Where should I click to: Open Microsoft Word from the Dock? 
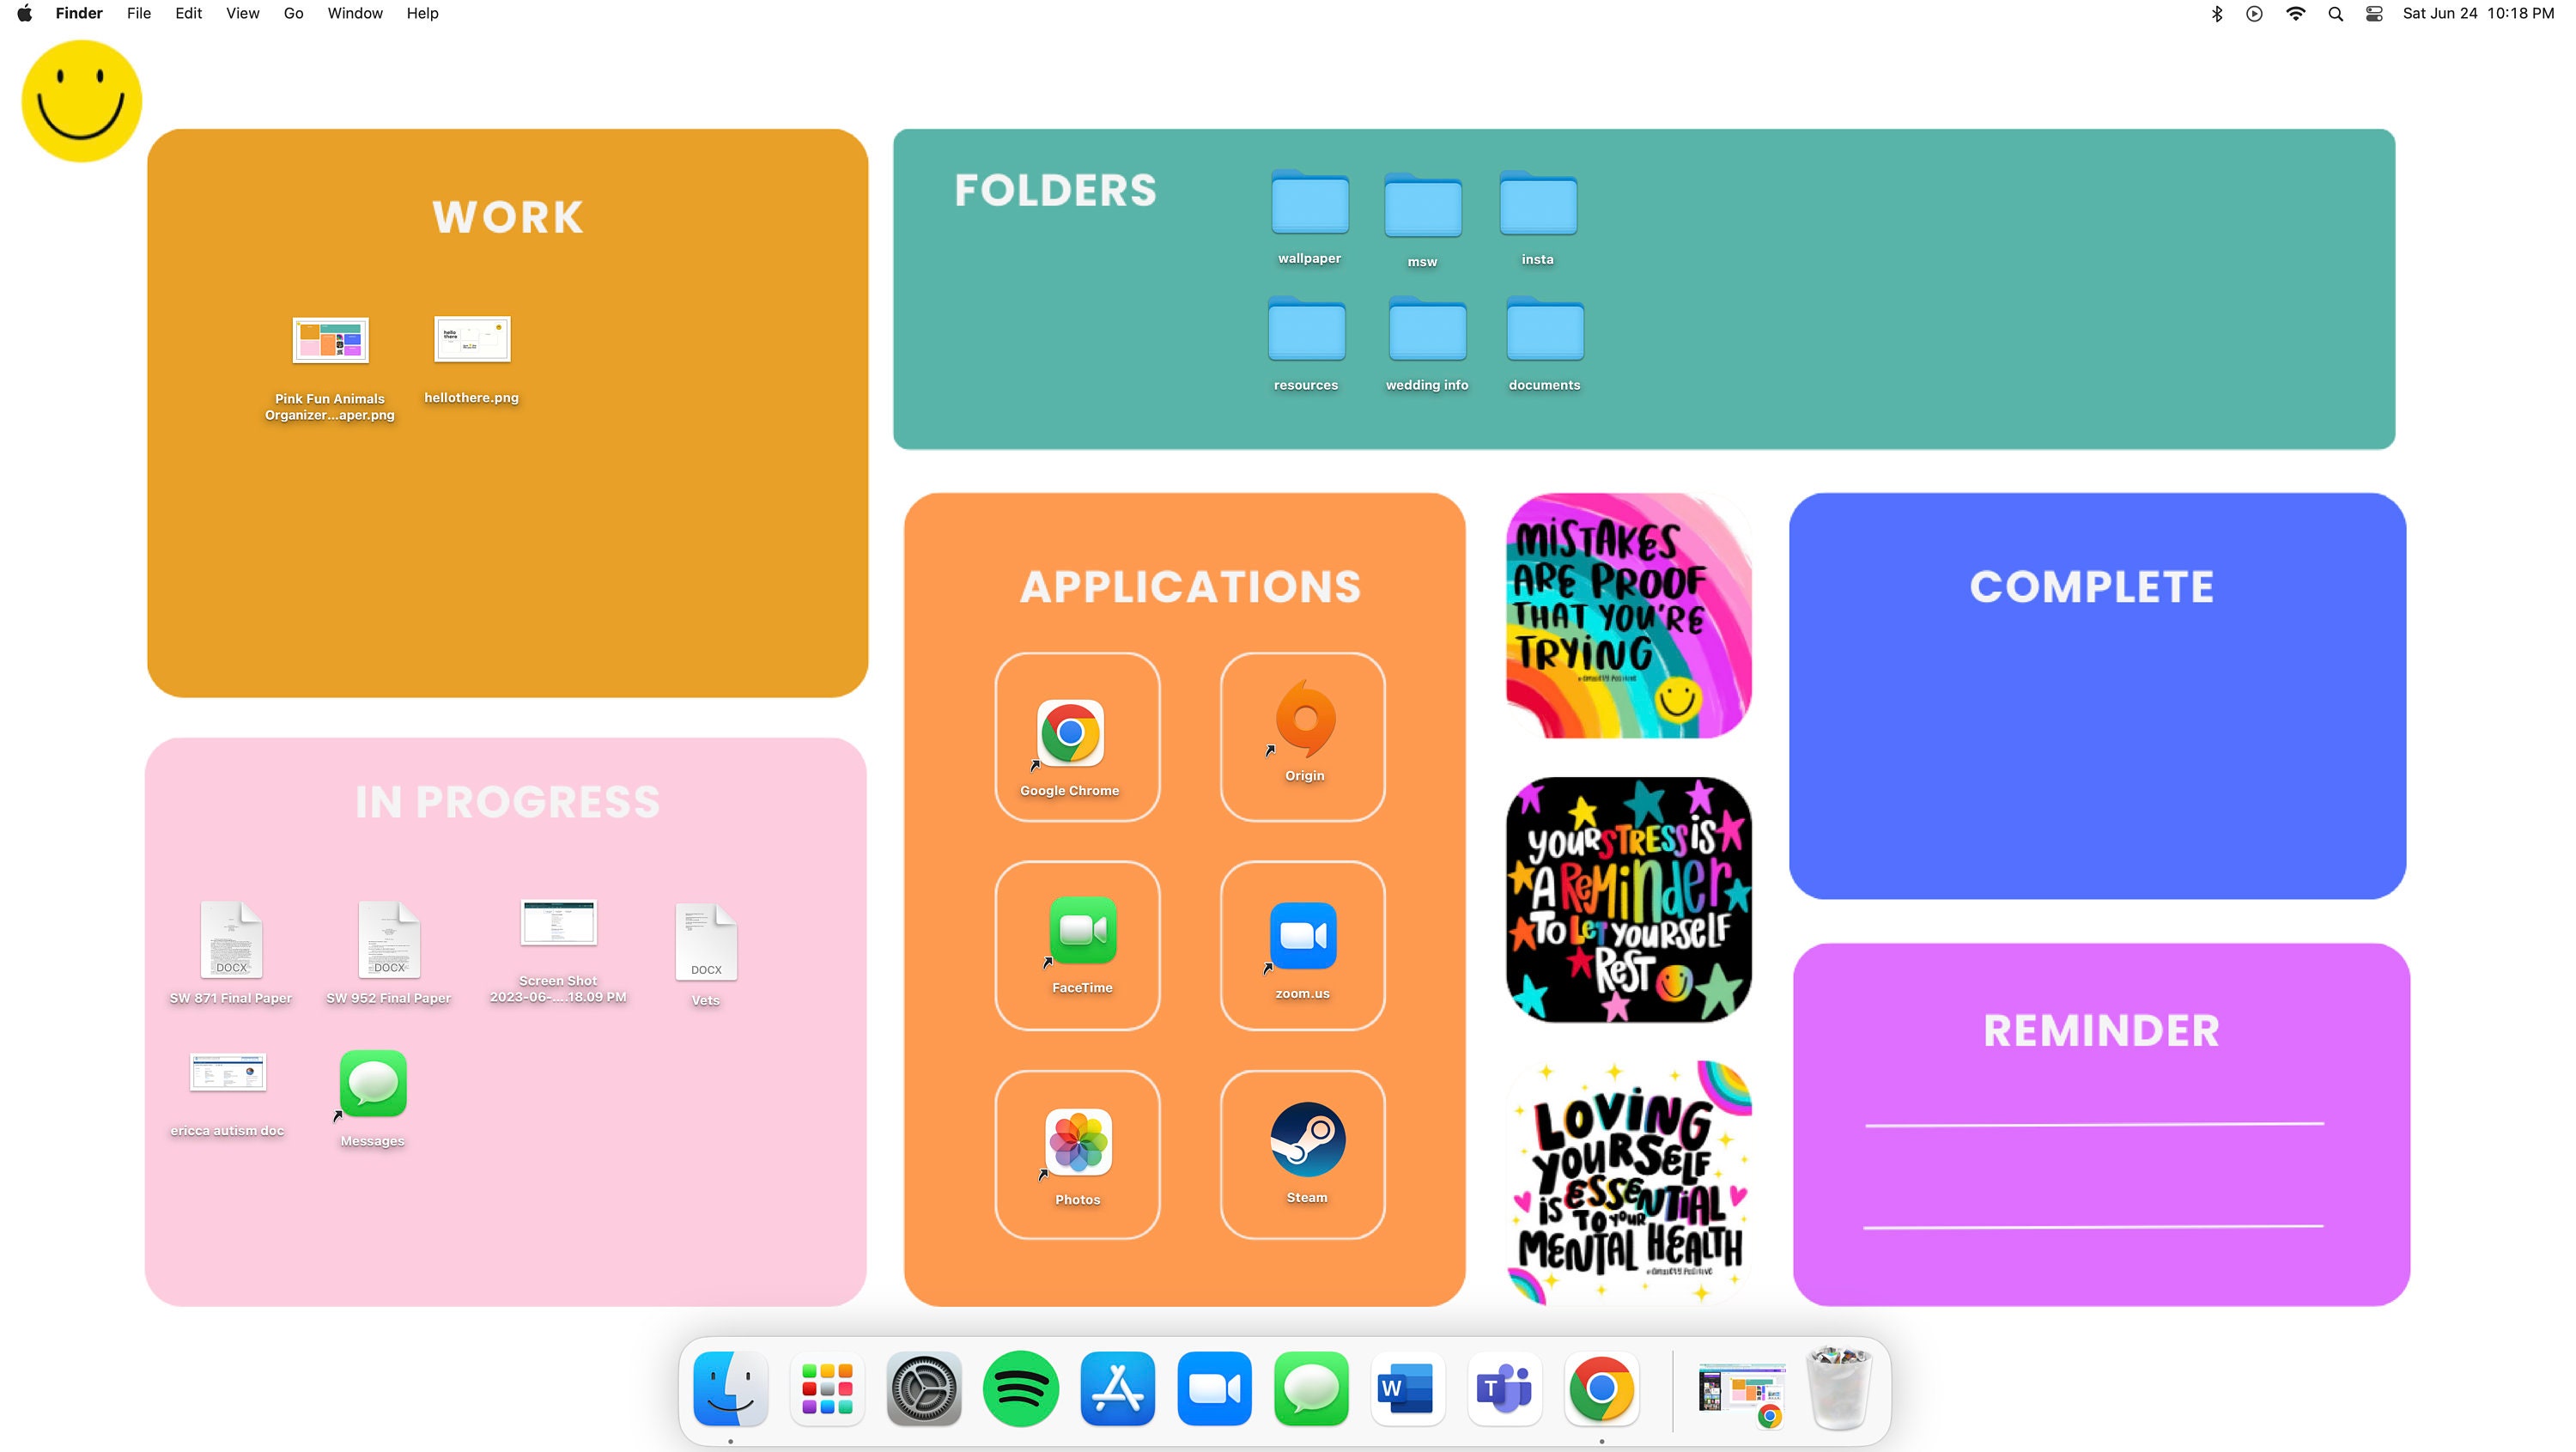click(1408, 1388)
